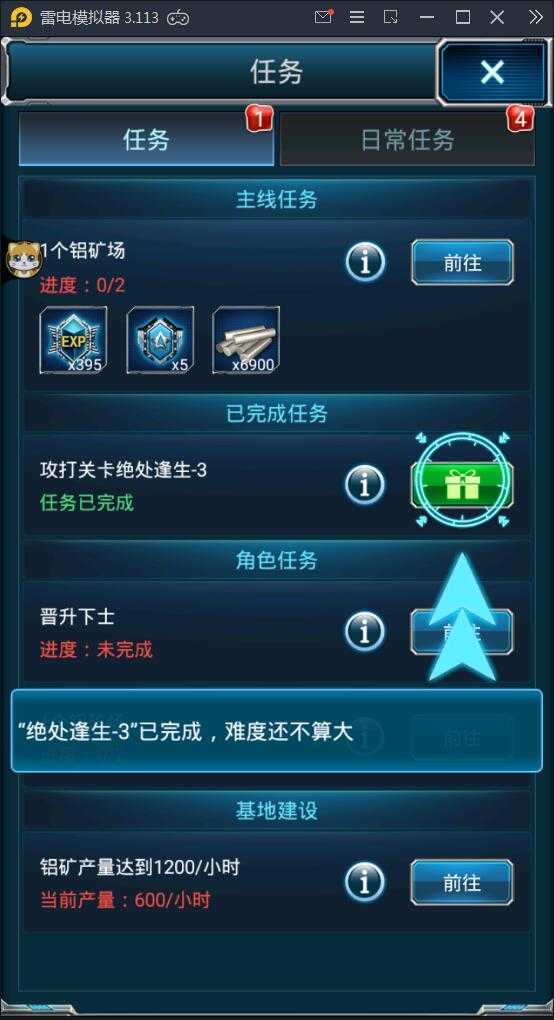Close the 任务 panel with the X button
554x1020 pixels.
point(492,72)
